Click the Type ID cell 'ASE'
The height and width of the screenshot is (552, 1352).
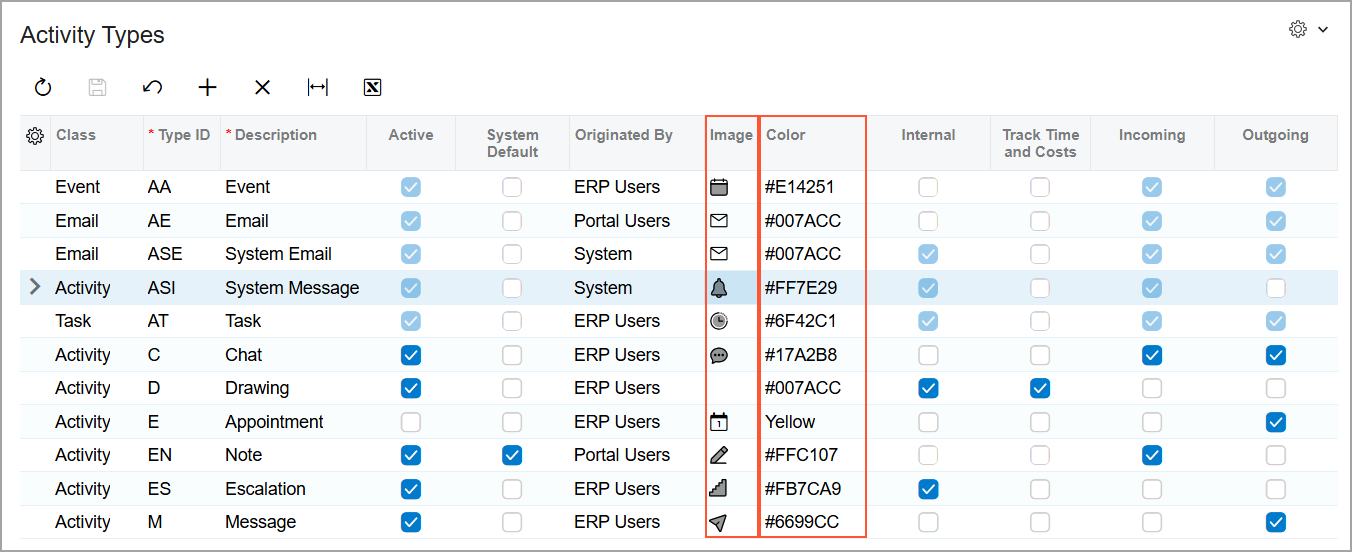point(165,254)
